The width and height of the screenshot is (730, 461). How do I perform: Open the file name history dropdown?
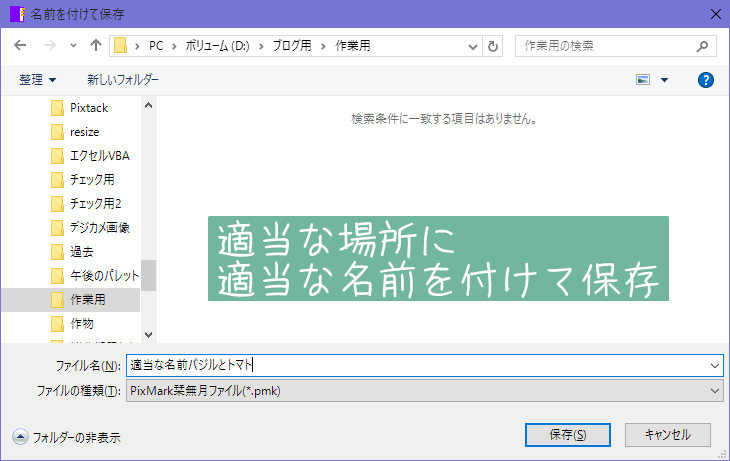point(715,366)
